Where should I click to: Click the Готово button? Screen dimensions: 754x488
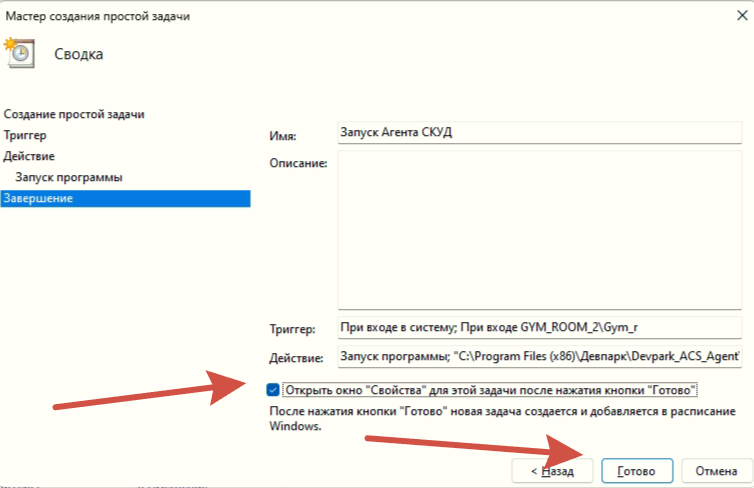637,471
